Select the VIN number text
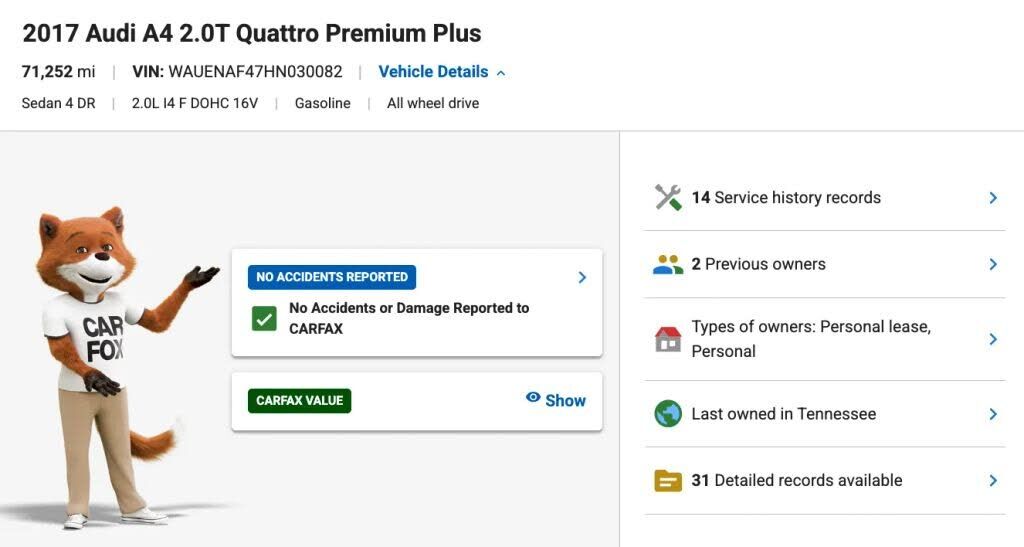The width and height of the screenshot is (1024, 547). 255,72
